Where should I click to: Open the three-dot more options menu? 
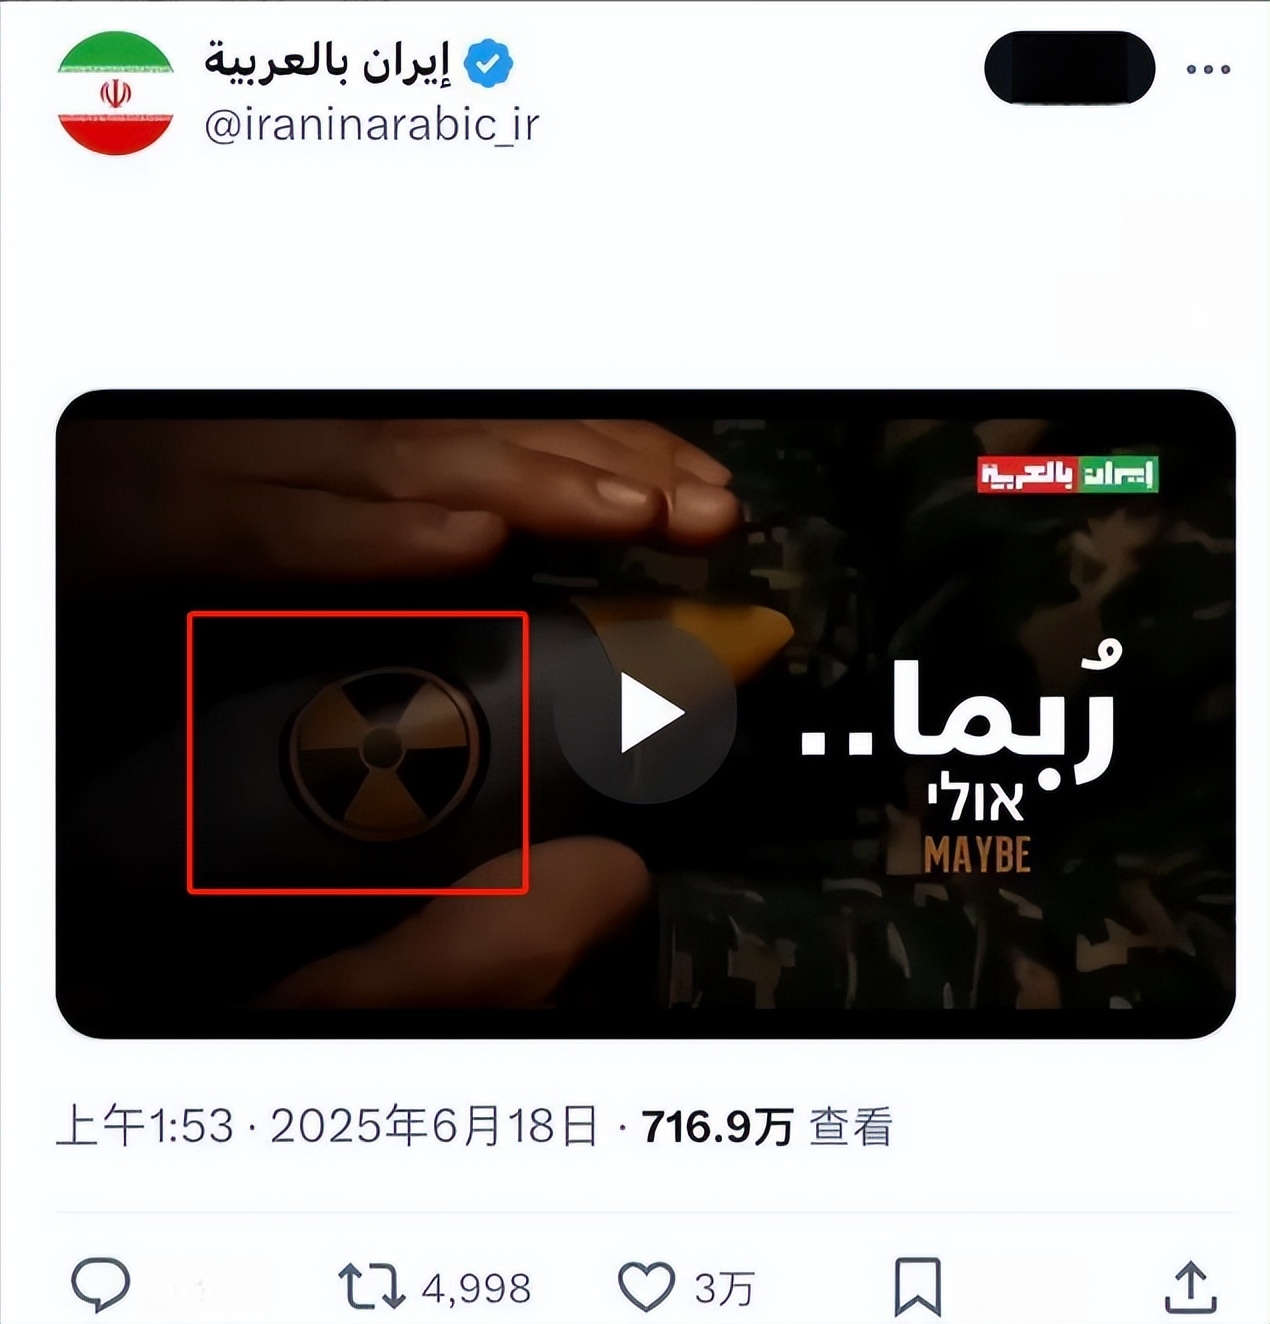tap(1208, 69)
